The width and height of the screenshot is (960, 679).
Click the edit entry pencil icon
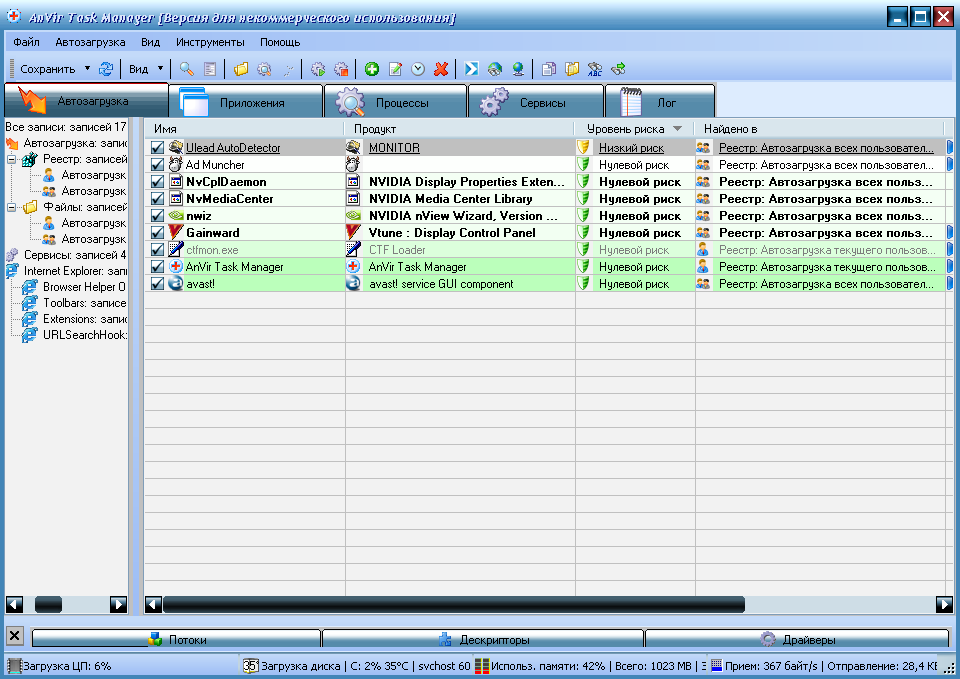[x=395, y=69]
